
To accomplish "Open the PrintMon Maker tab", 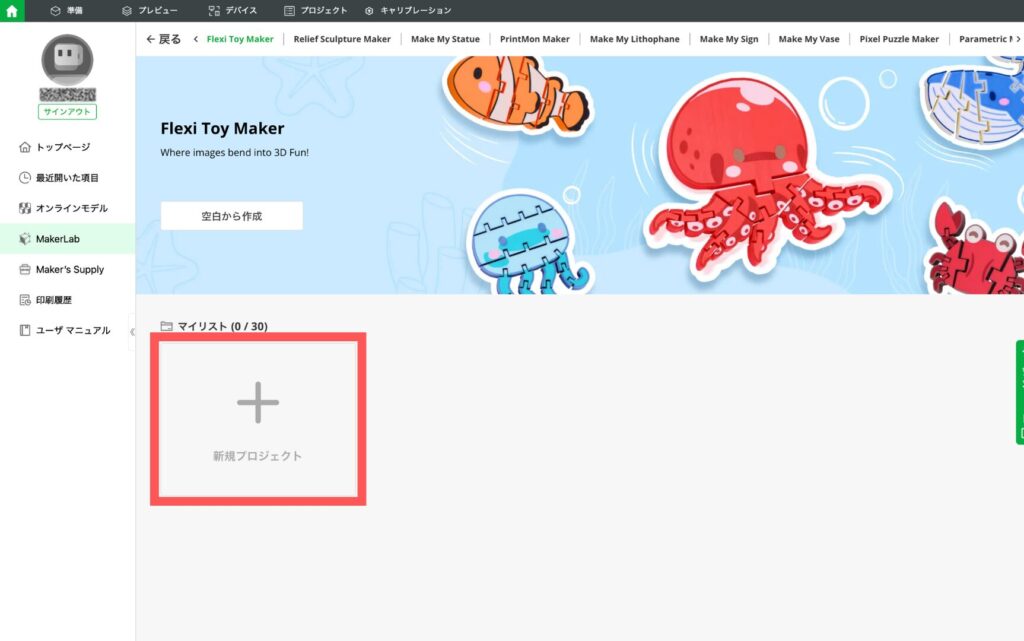I will 535,39.
